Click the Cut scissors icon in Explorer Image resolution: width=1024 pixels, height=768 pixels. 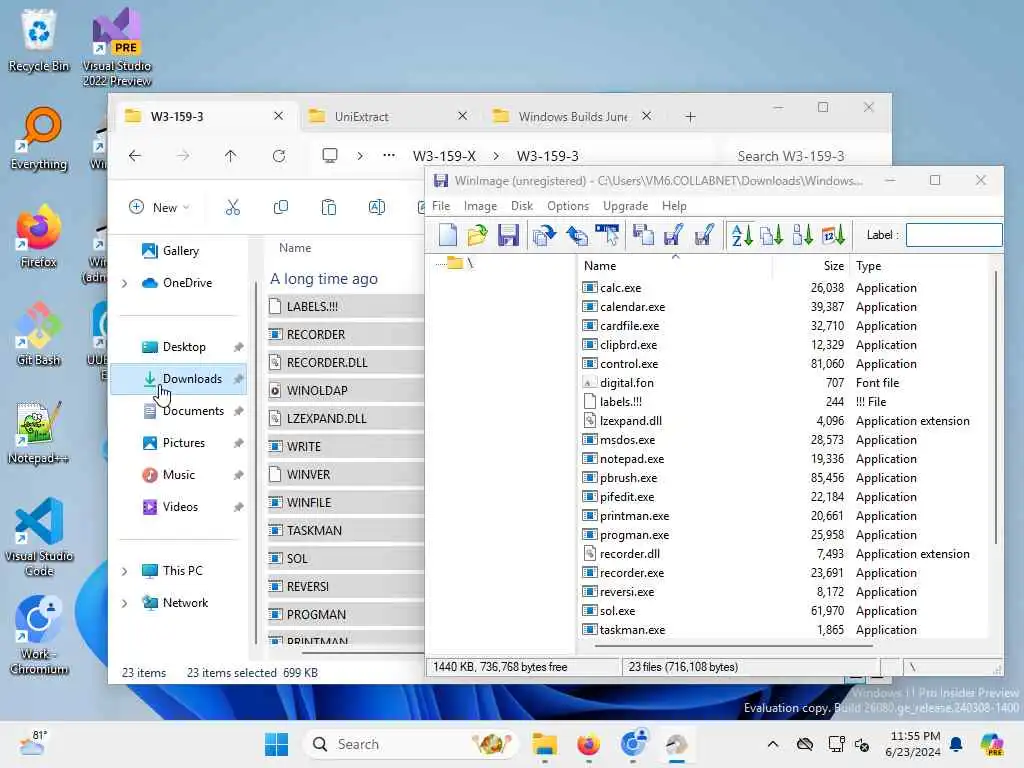pyautogui.click(x=232, y=208)
